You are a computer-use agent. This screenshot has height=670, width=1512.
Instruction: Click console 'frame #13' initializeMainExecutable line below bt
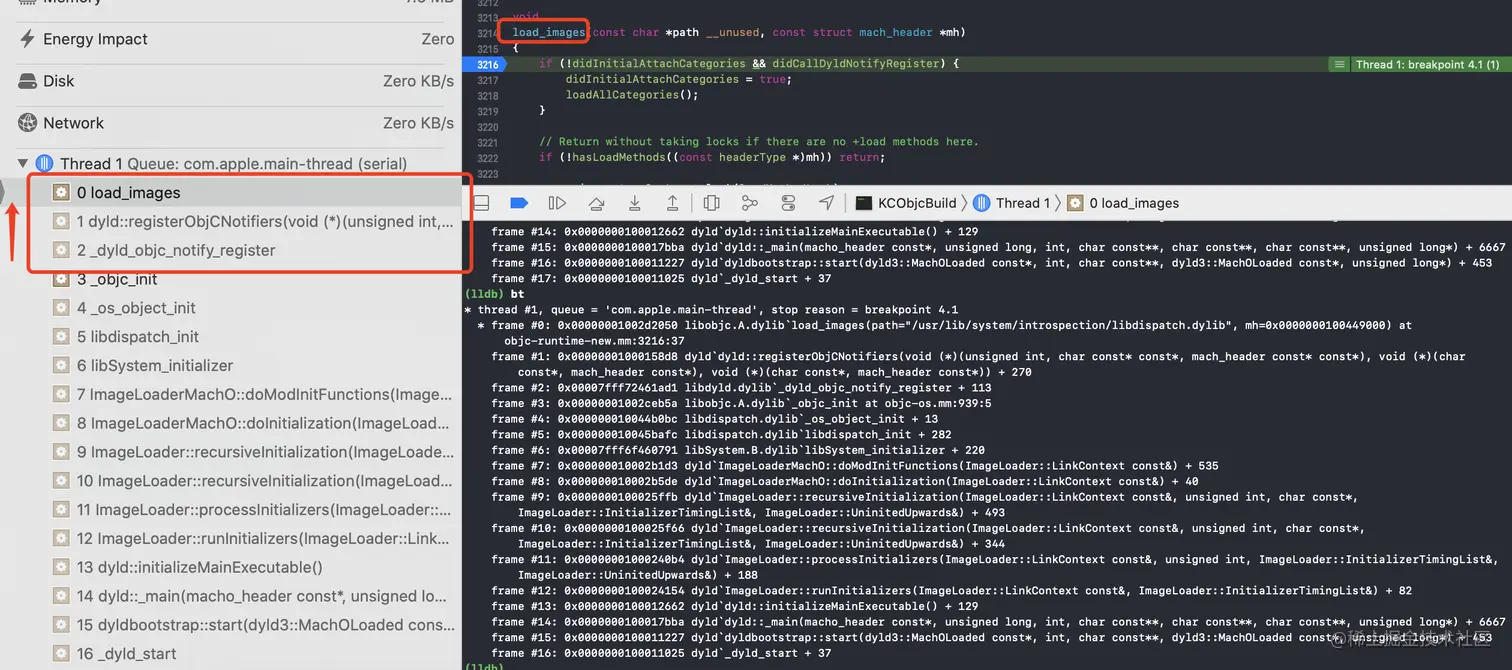point(735,606)
